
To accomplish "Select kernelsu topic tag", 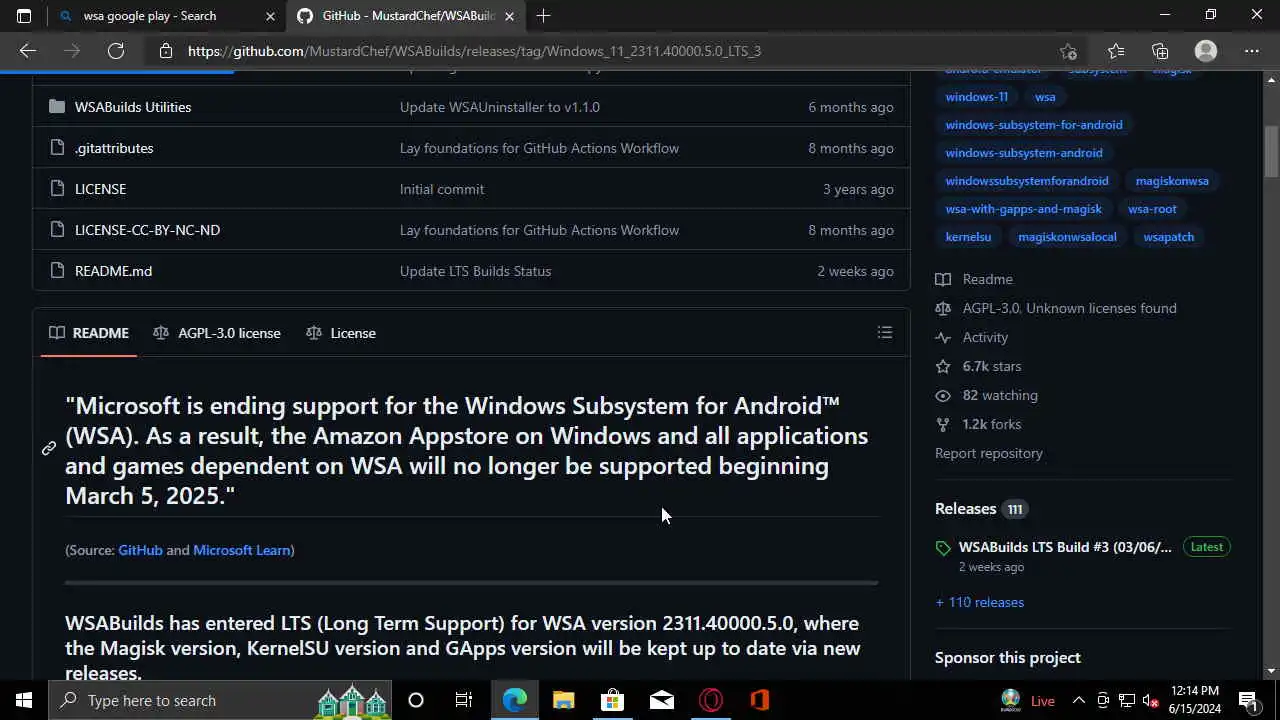I will (x=968, y=237).
